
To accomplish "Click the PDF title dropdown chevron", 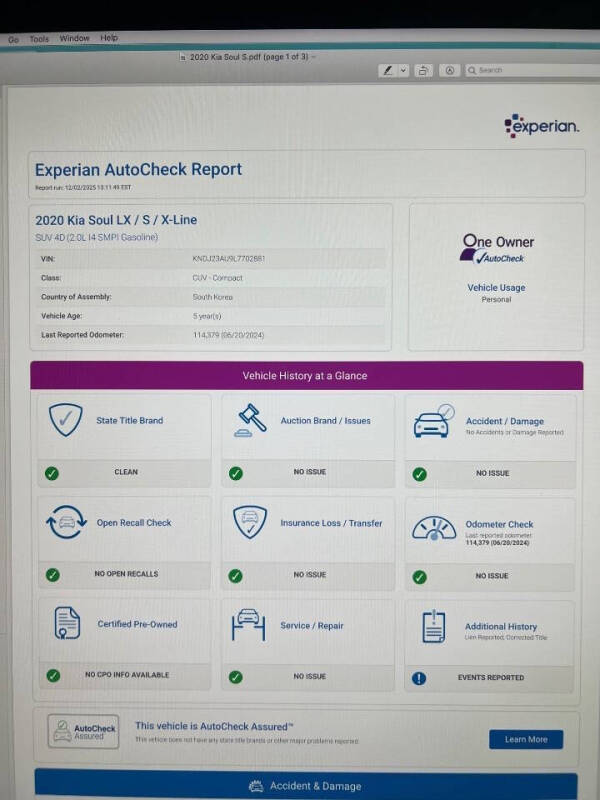I will 314,57.
